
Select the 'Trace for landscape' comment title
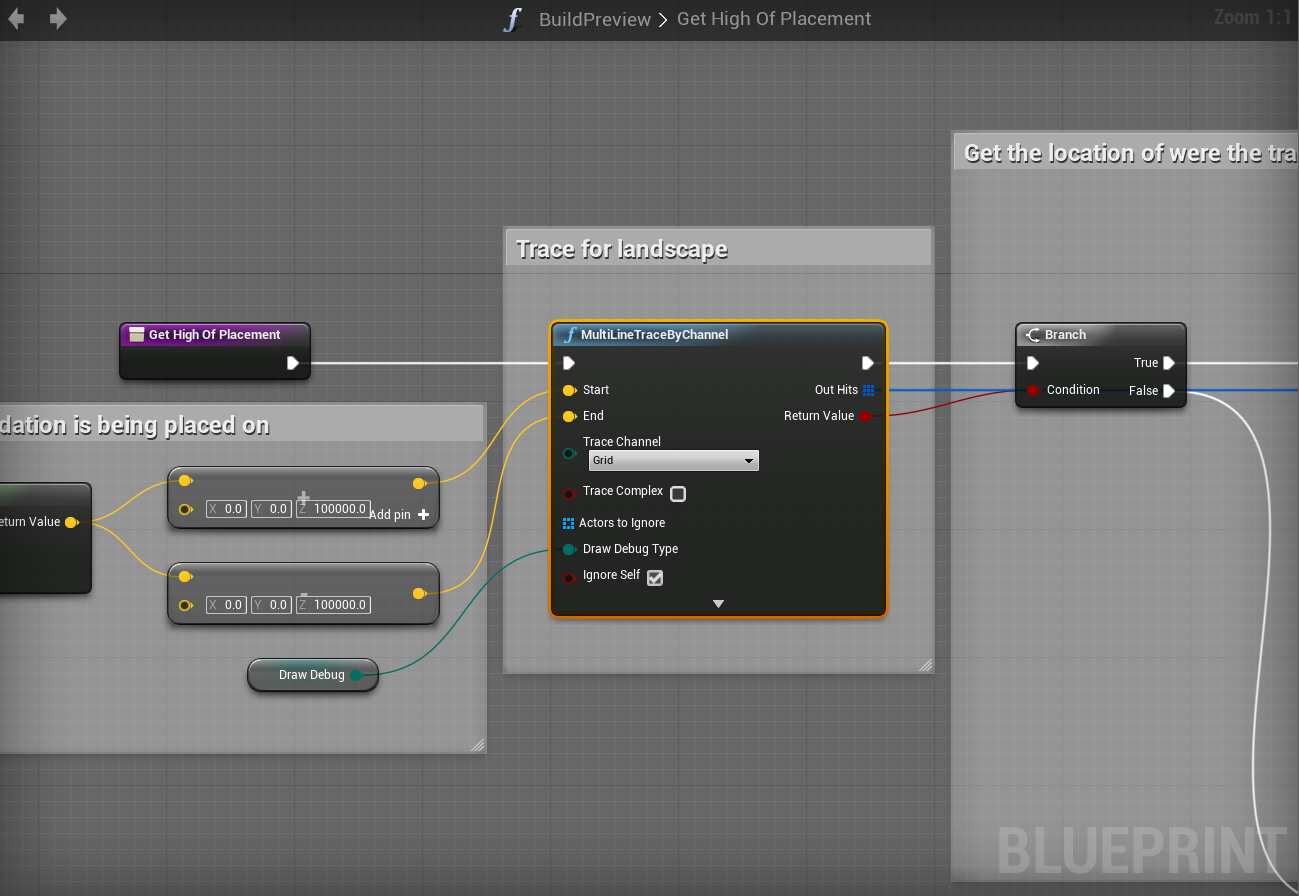pyautogui.click(x=621, y=249)
